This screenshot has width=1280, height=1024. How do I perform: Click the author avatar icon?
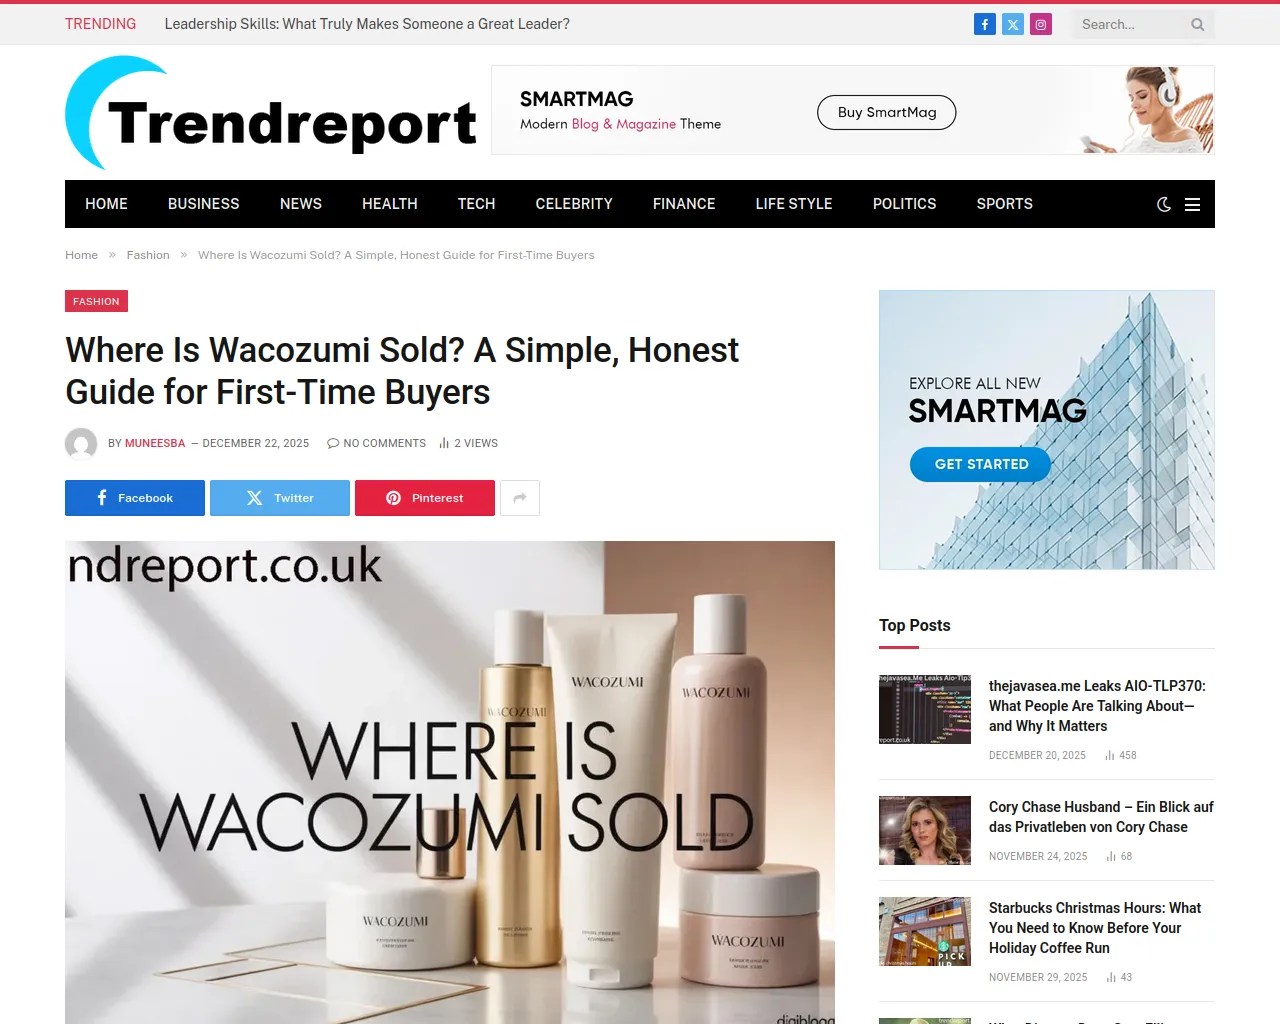81,443
